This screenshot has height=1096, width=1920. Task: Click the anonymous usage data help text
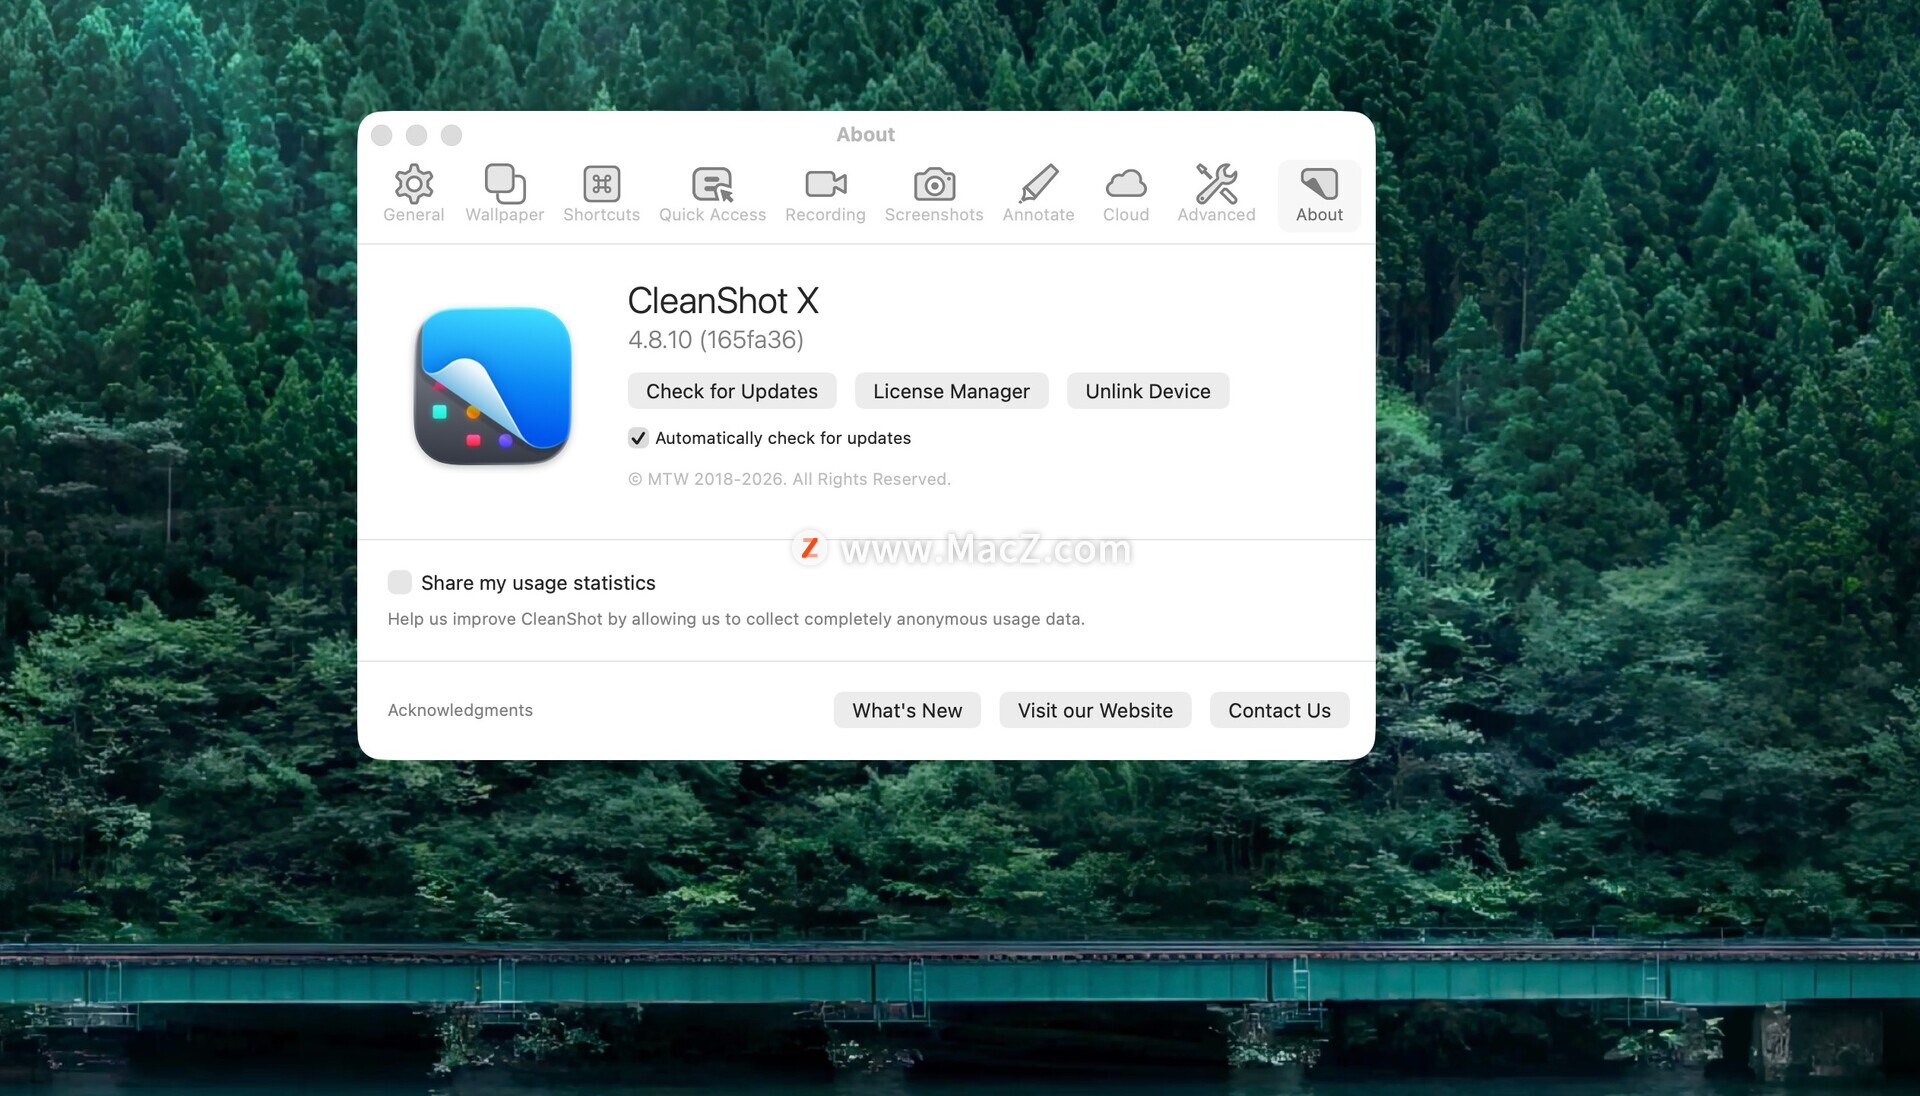(x=736, y=619)
